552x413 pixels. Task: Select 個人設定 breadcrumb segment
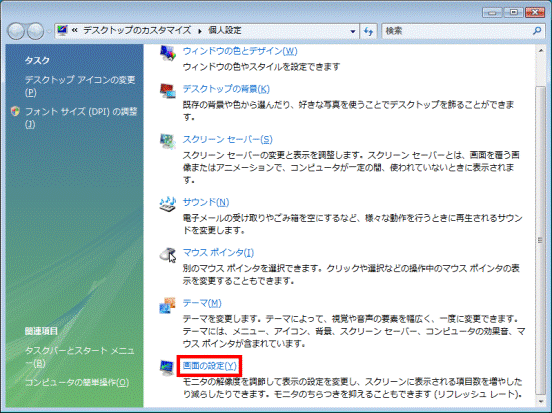tap(225, 31)
